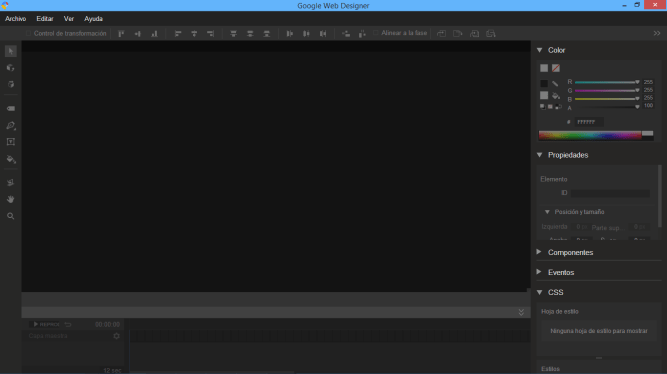The image size is (667, 374).
Task: Collapse the Color panel
Action: tap(539, 50)
